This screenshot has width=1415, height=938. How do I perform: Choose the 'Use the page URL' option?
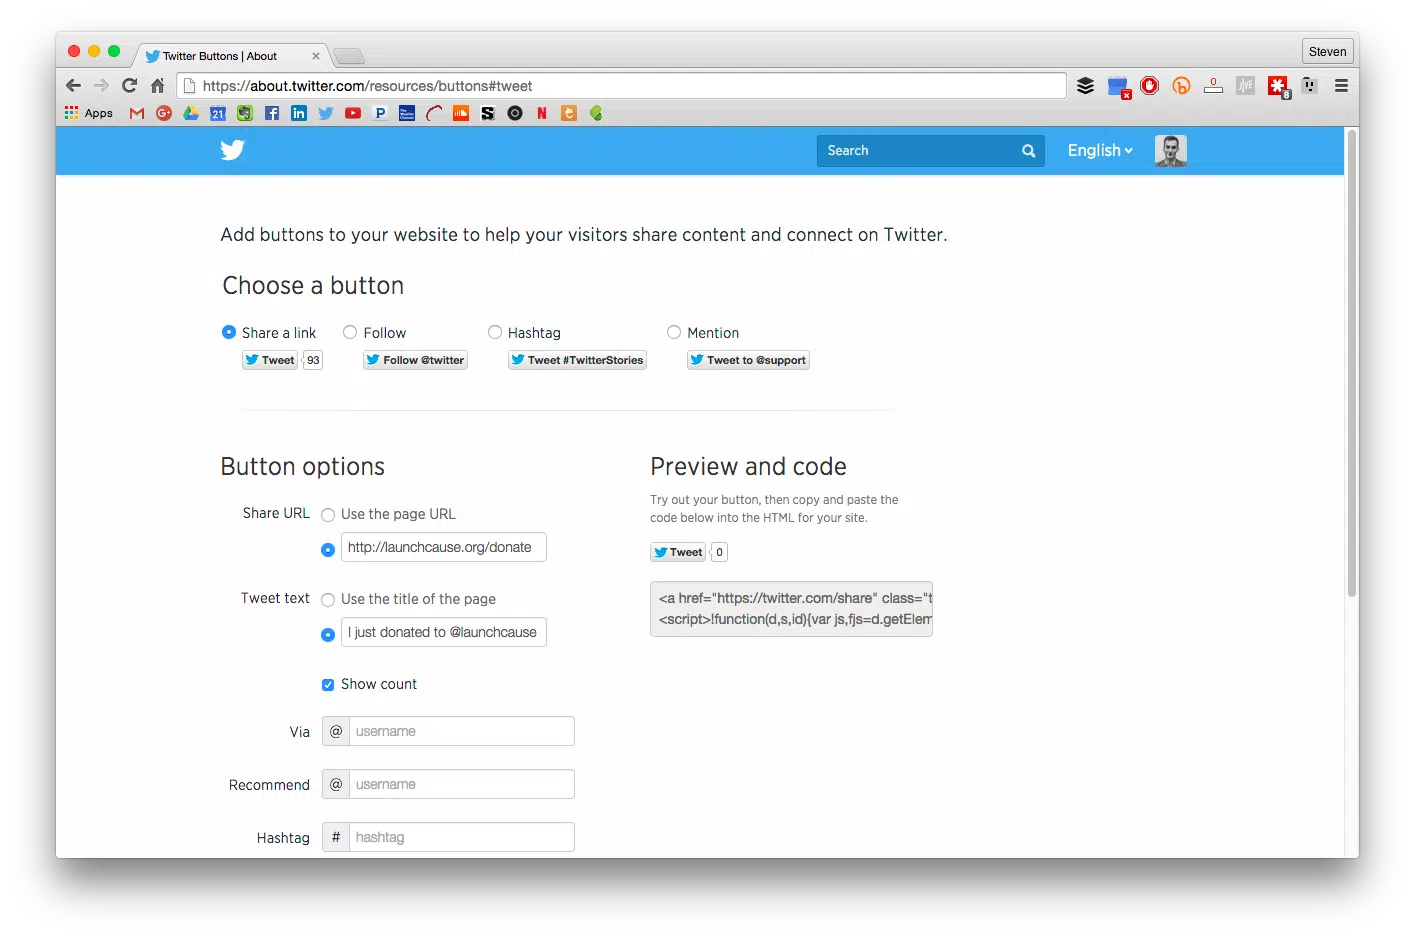pyautogui.click(x=328, y=515)
